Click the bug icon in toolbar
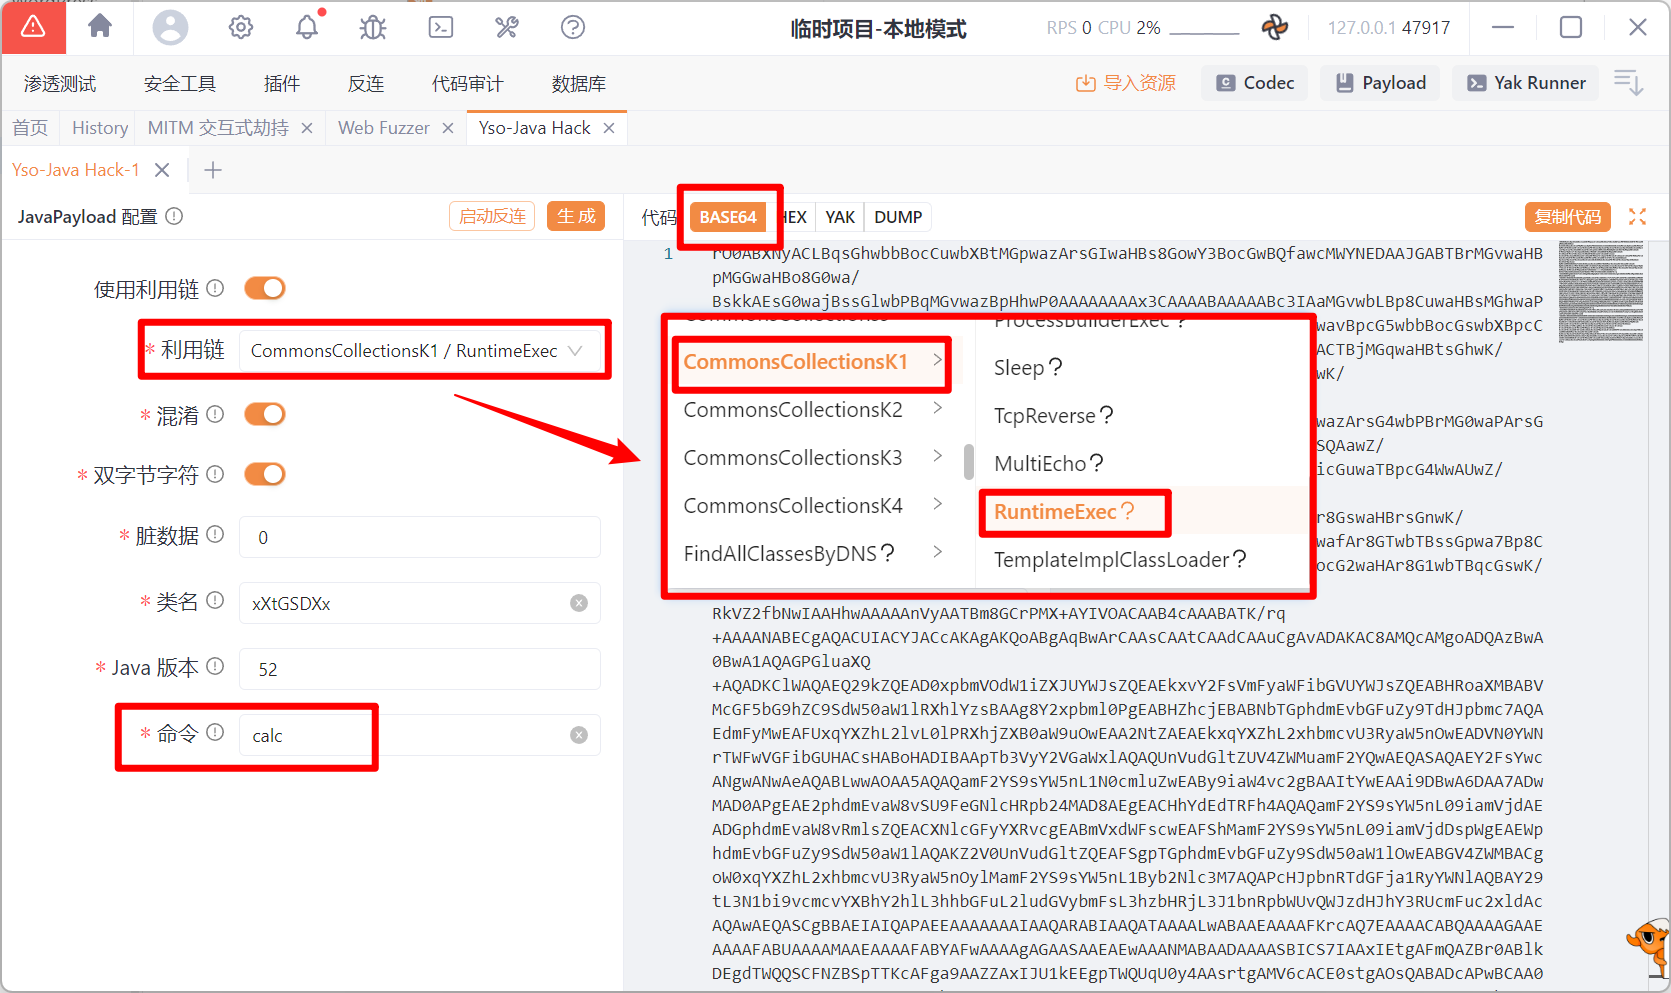Viewport: 1671px width, 993px height. 373,27
